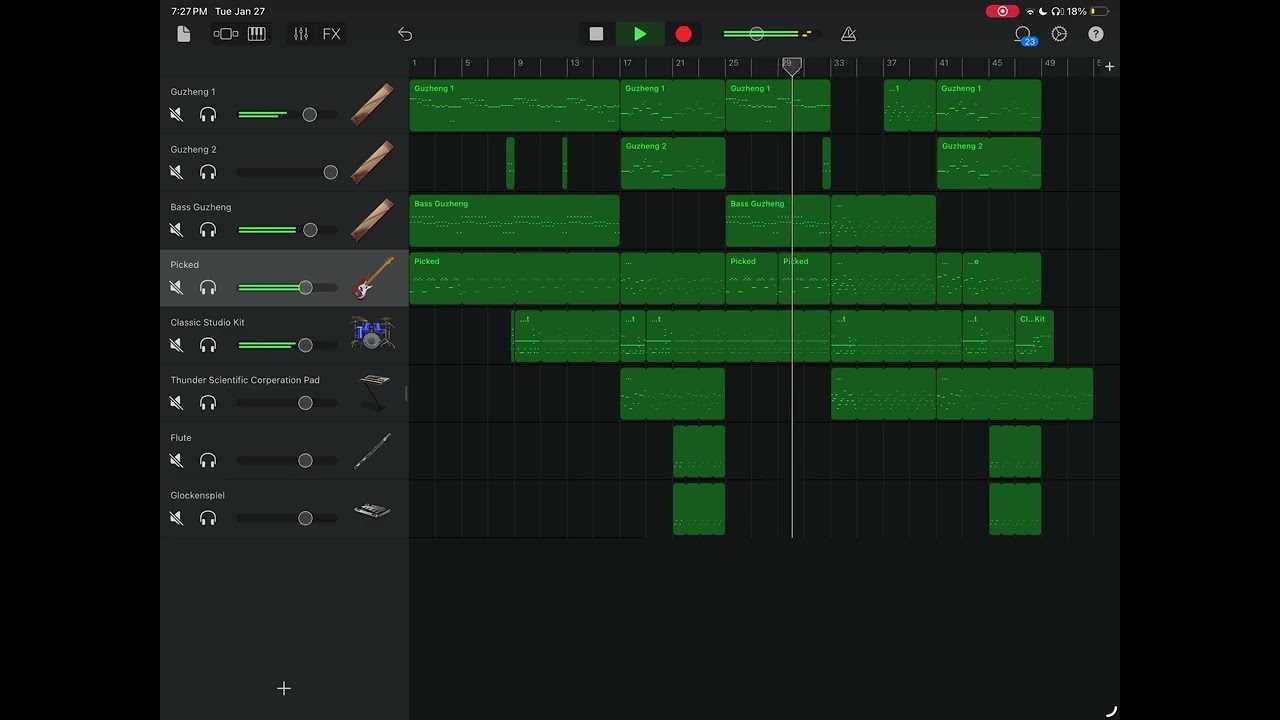Select the Guzheng 2 instrument icon
The height and width of the screenshot is (720, 1280).
372,163
